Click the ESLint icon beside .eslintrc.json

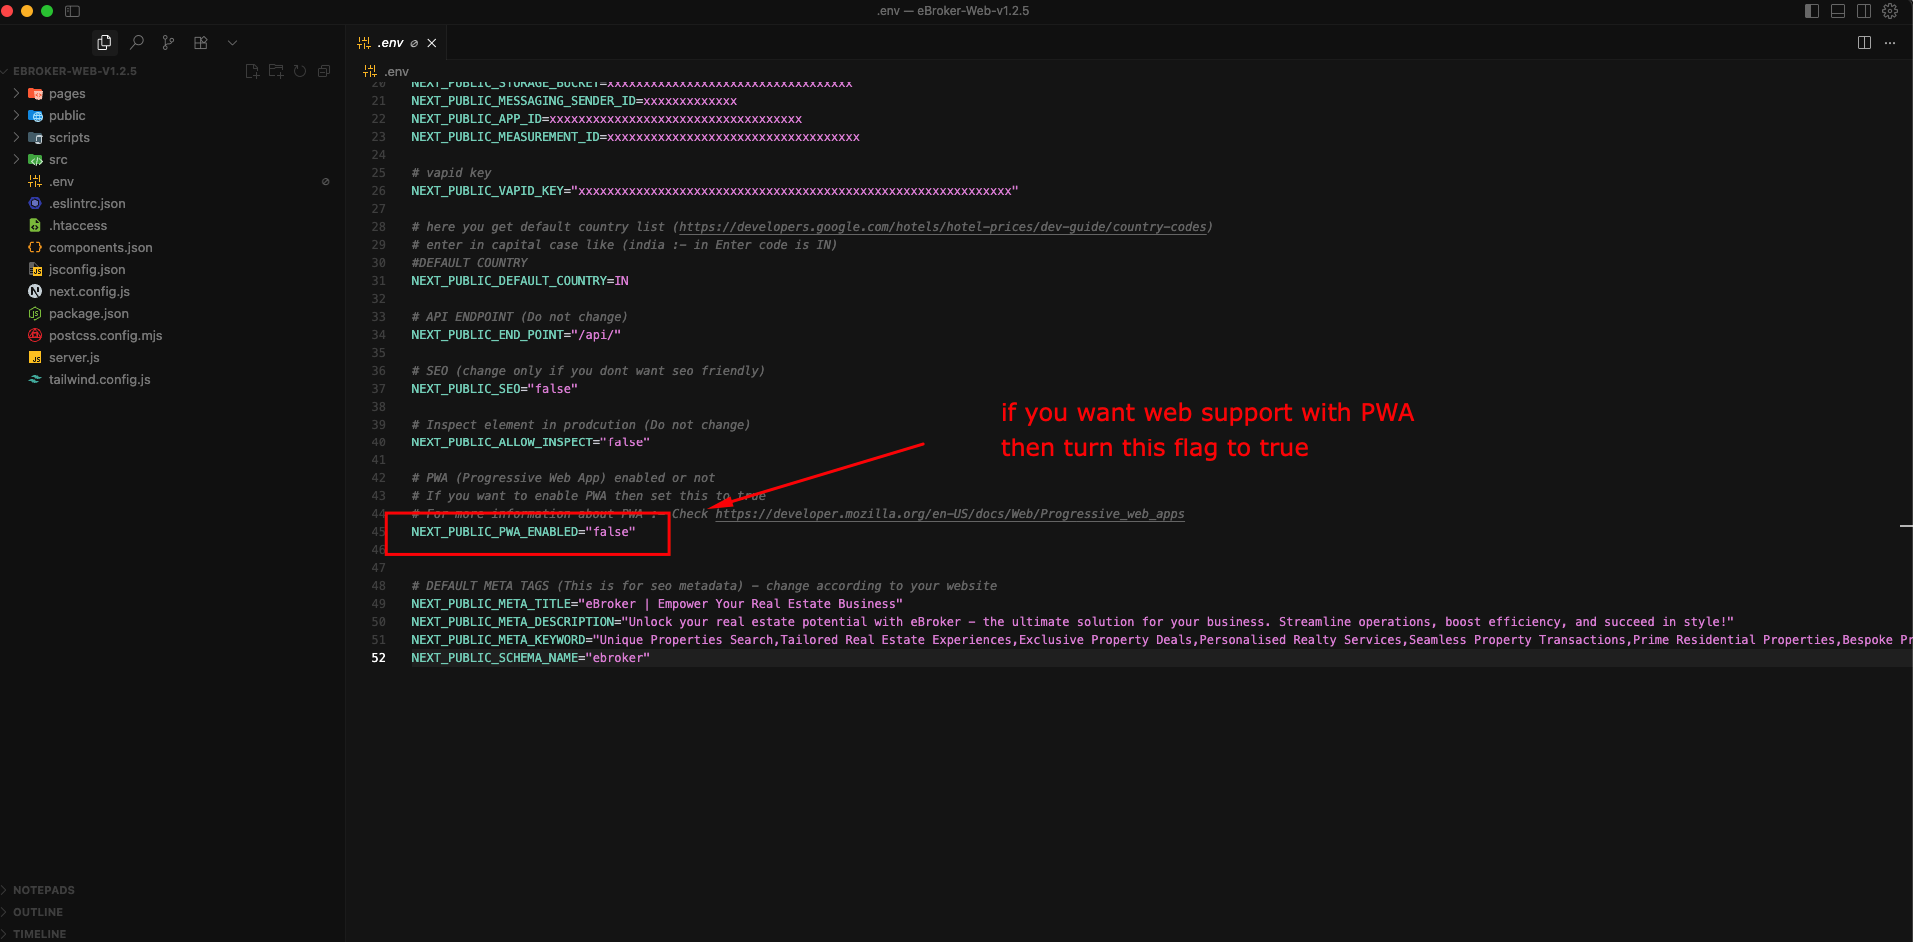[35, 203]
